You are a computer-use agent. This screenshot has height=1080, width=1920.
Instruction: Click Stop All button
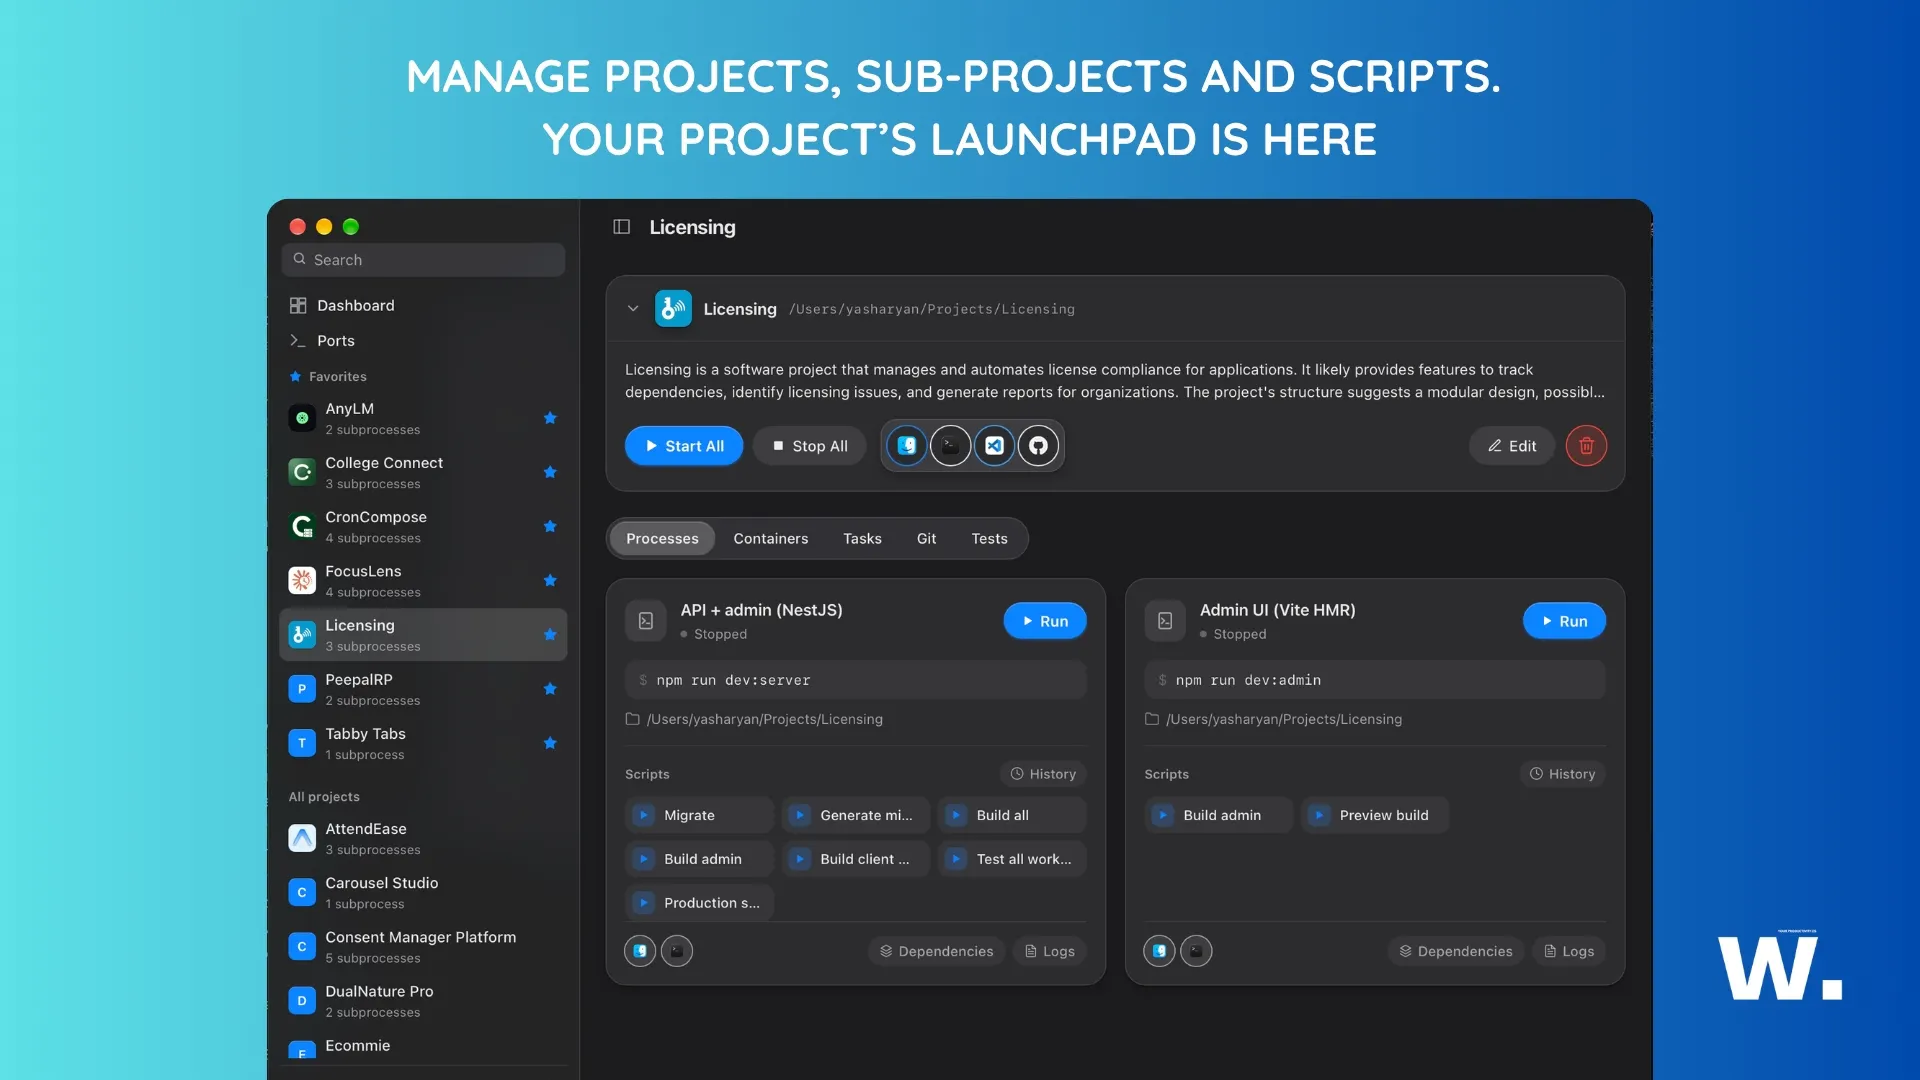[810, 446]
